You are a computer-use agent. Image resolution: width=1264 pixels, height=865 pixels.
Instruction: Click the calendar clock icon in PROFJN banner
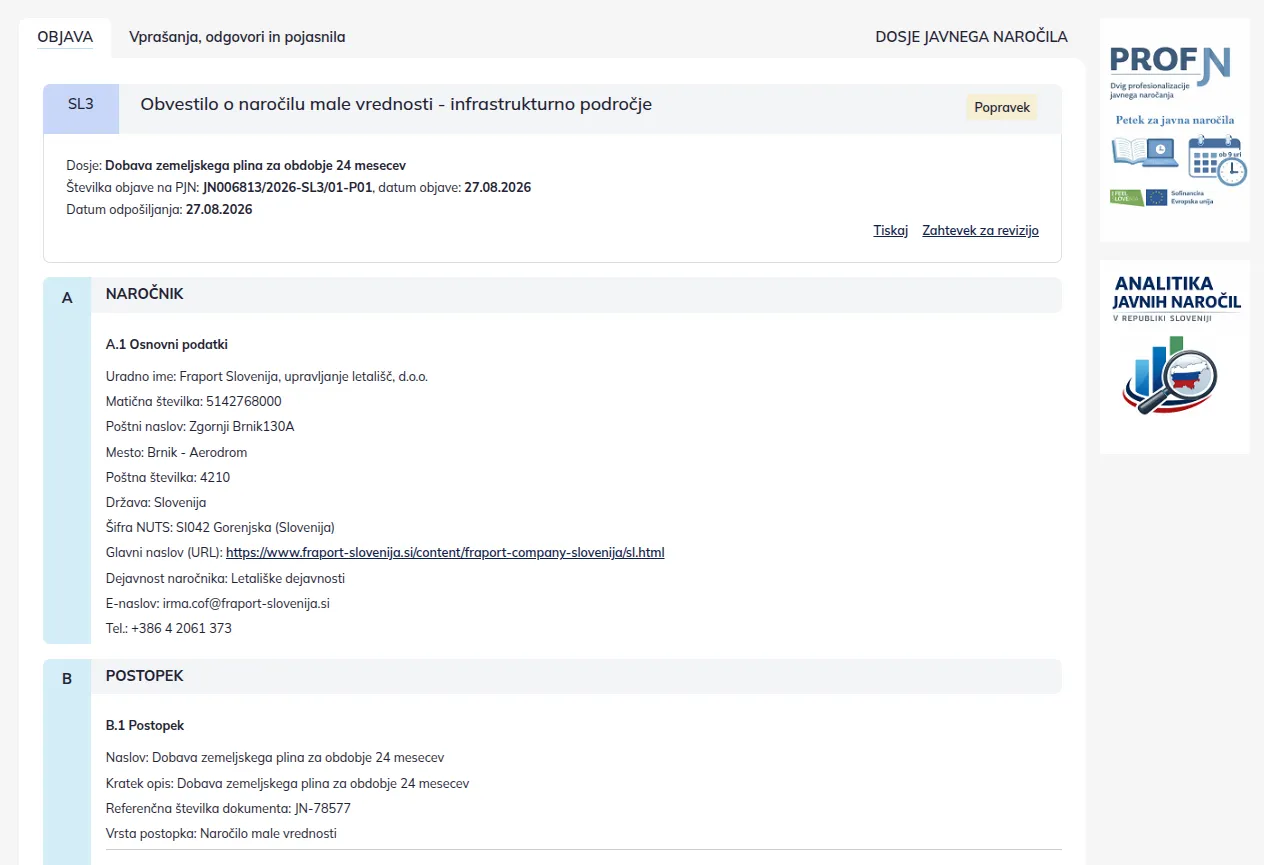point(1217,161)
